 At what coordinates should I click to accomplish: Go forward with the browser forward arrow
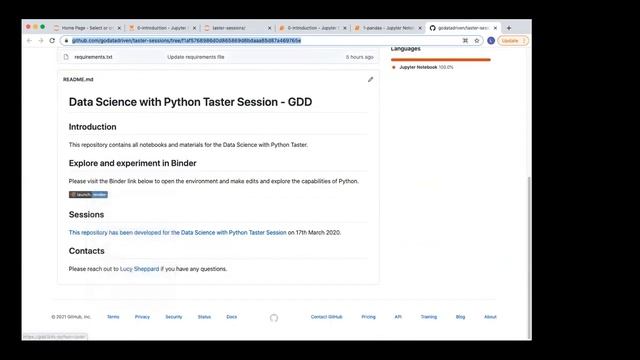tap(40, 41)
